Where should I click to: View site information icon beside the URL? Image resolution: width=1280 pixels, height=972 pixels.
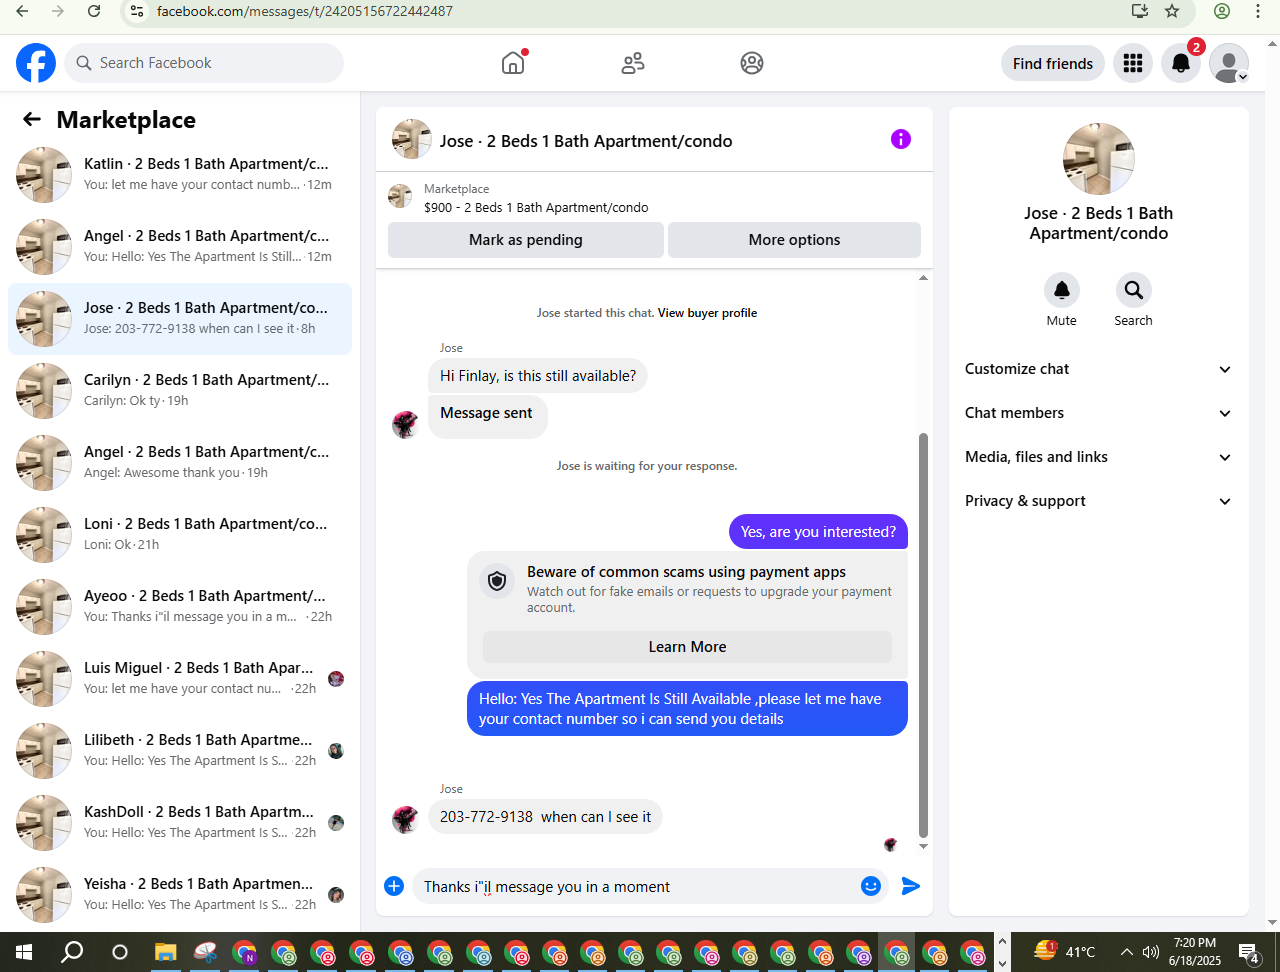click(138, 11)
